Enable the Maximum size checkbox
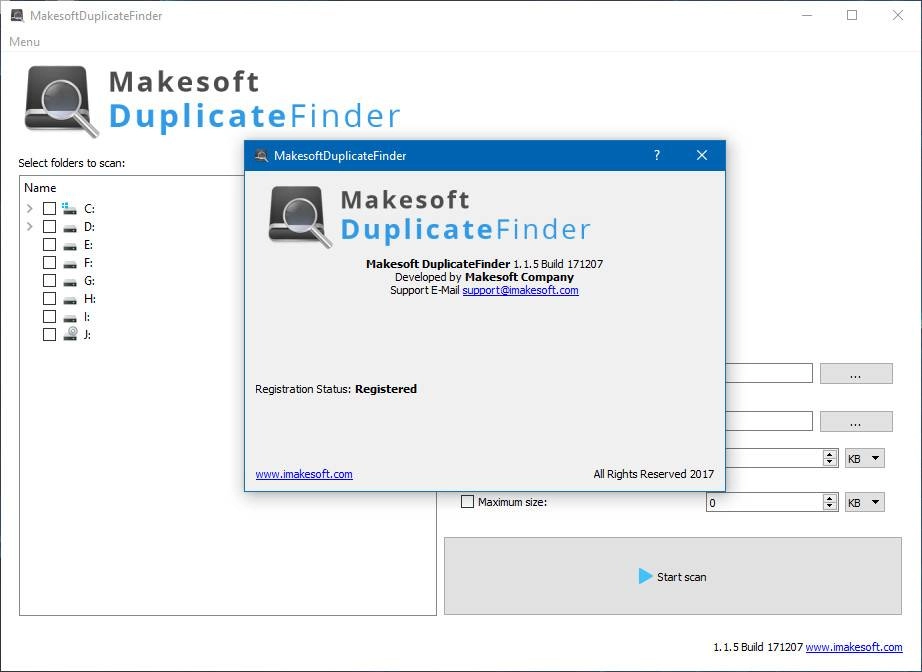Image resolution: width=922 pixels, height=672 pixels. point(467,502)
